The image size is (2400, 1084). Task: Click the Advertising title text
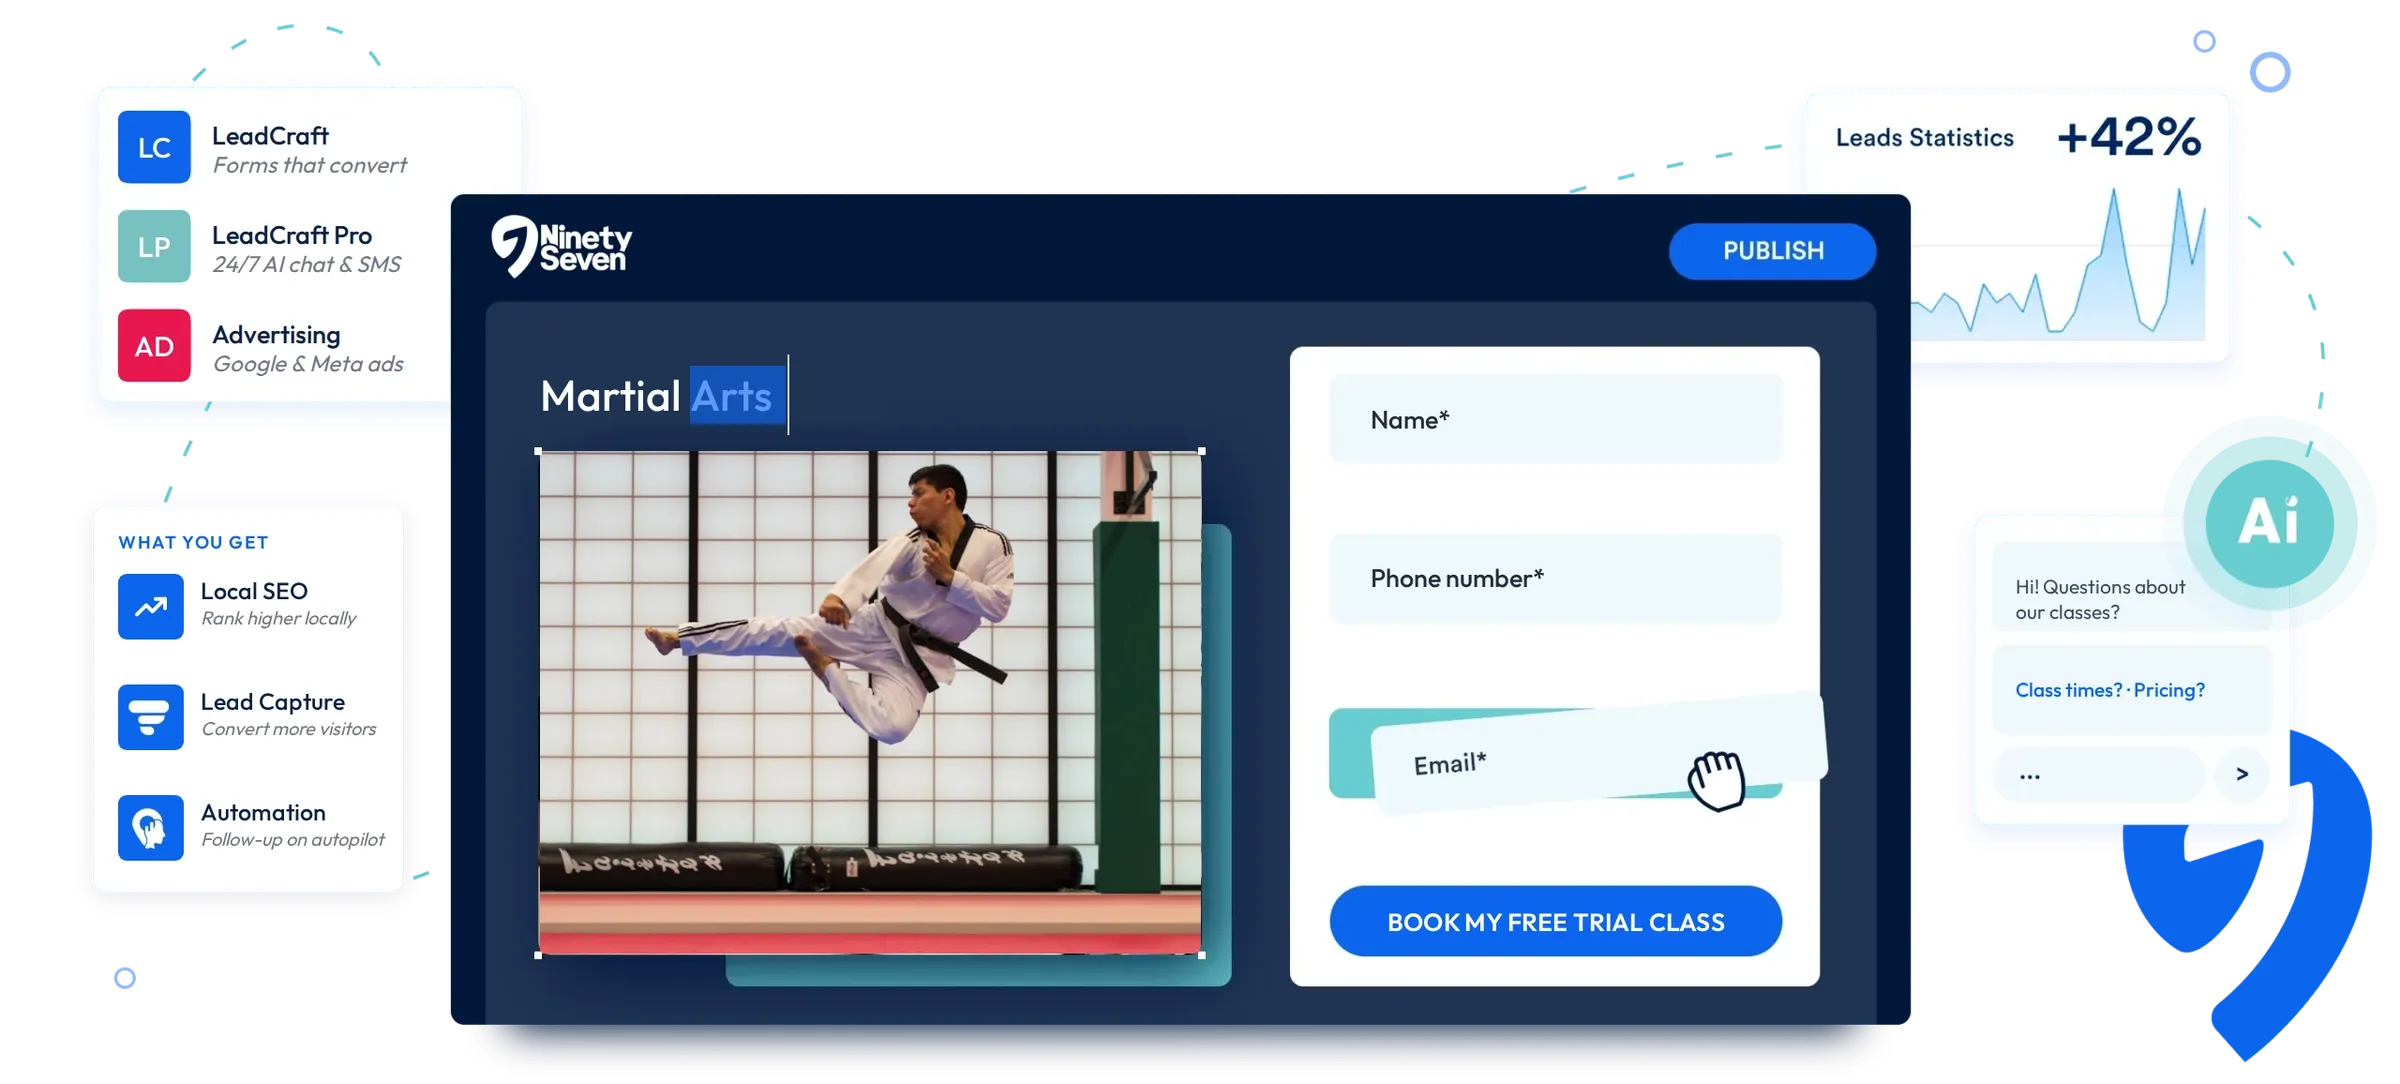point(276,335)
